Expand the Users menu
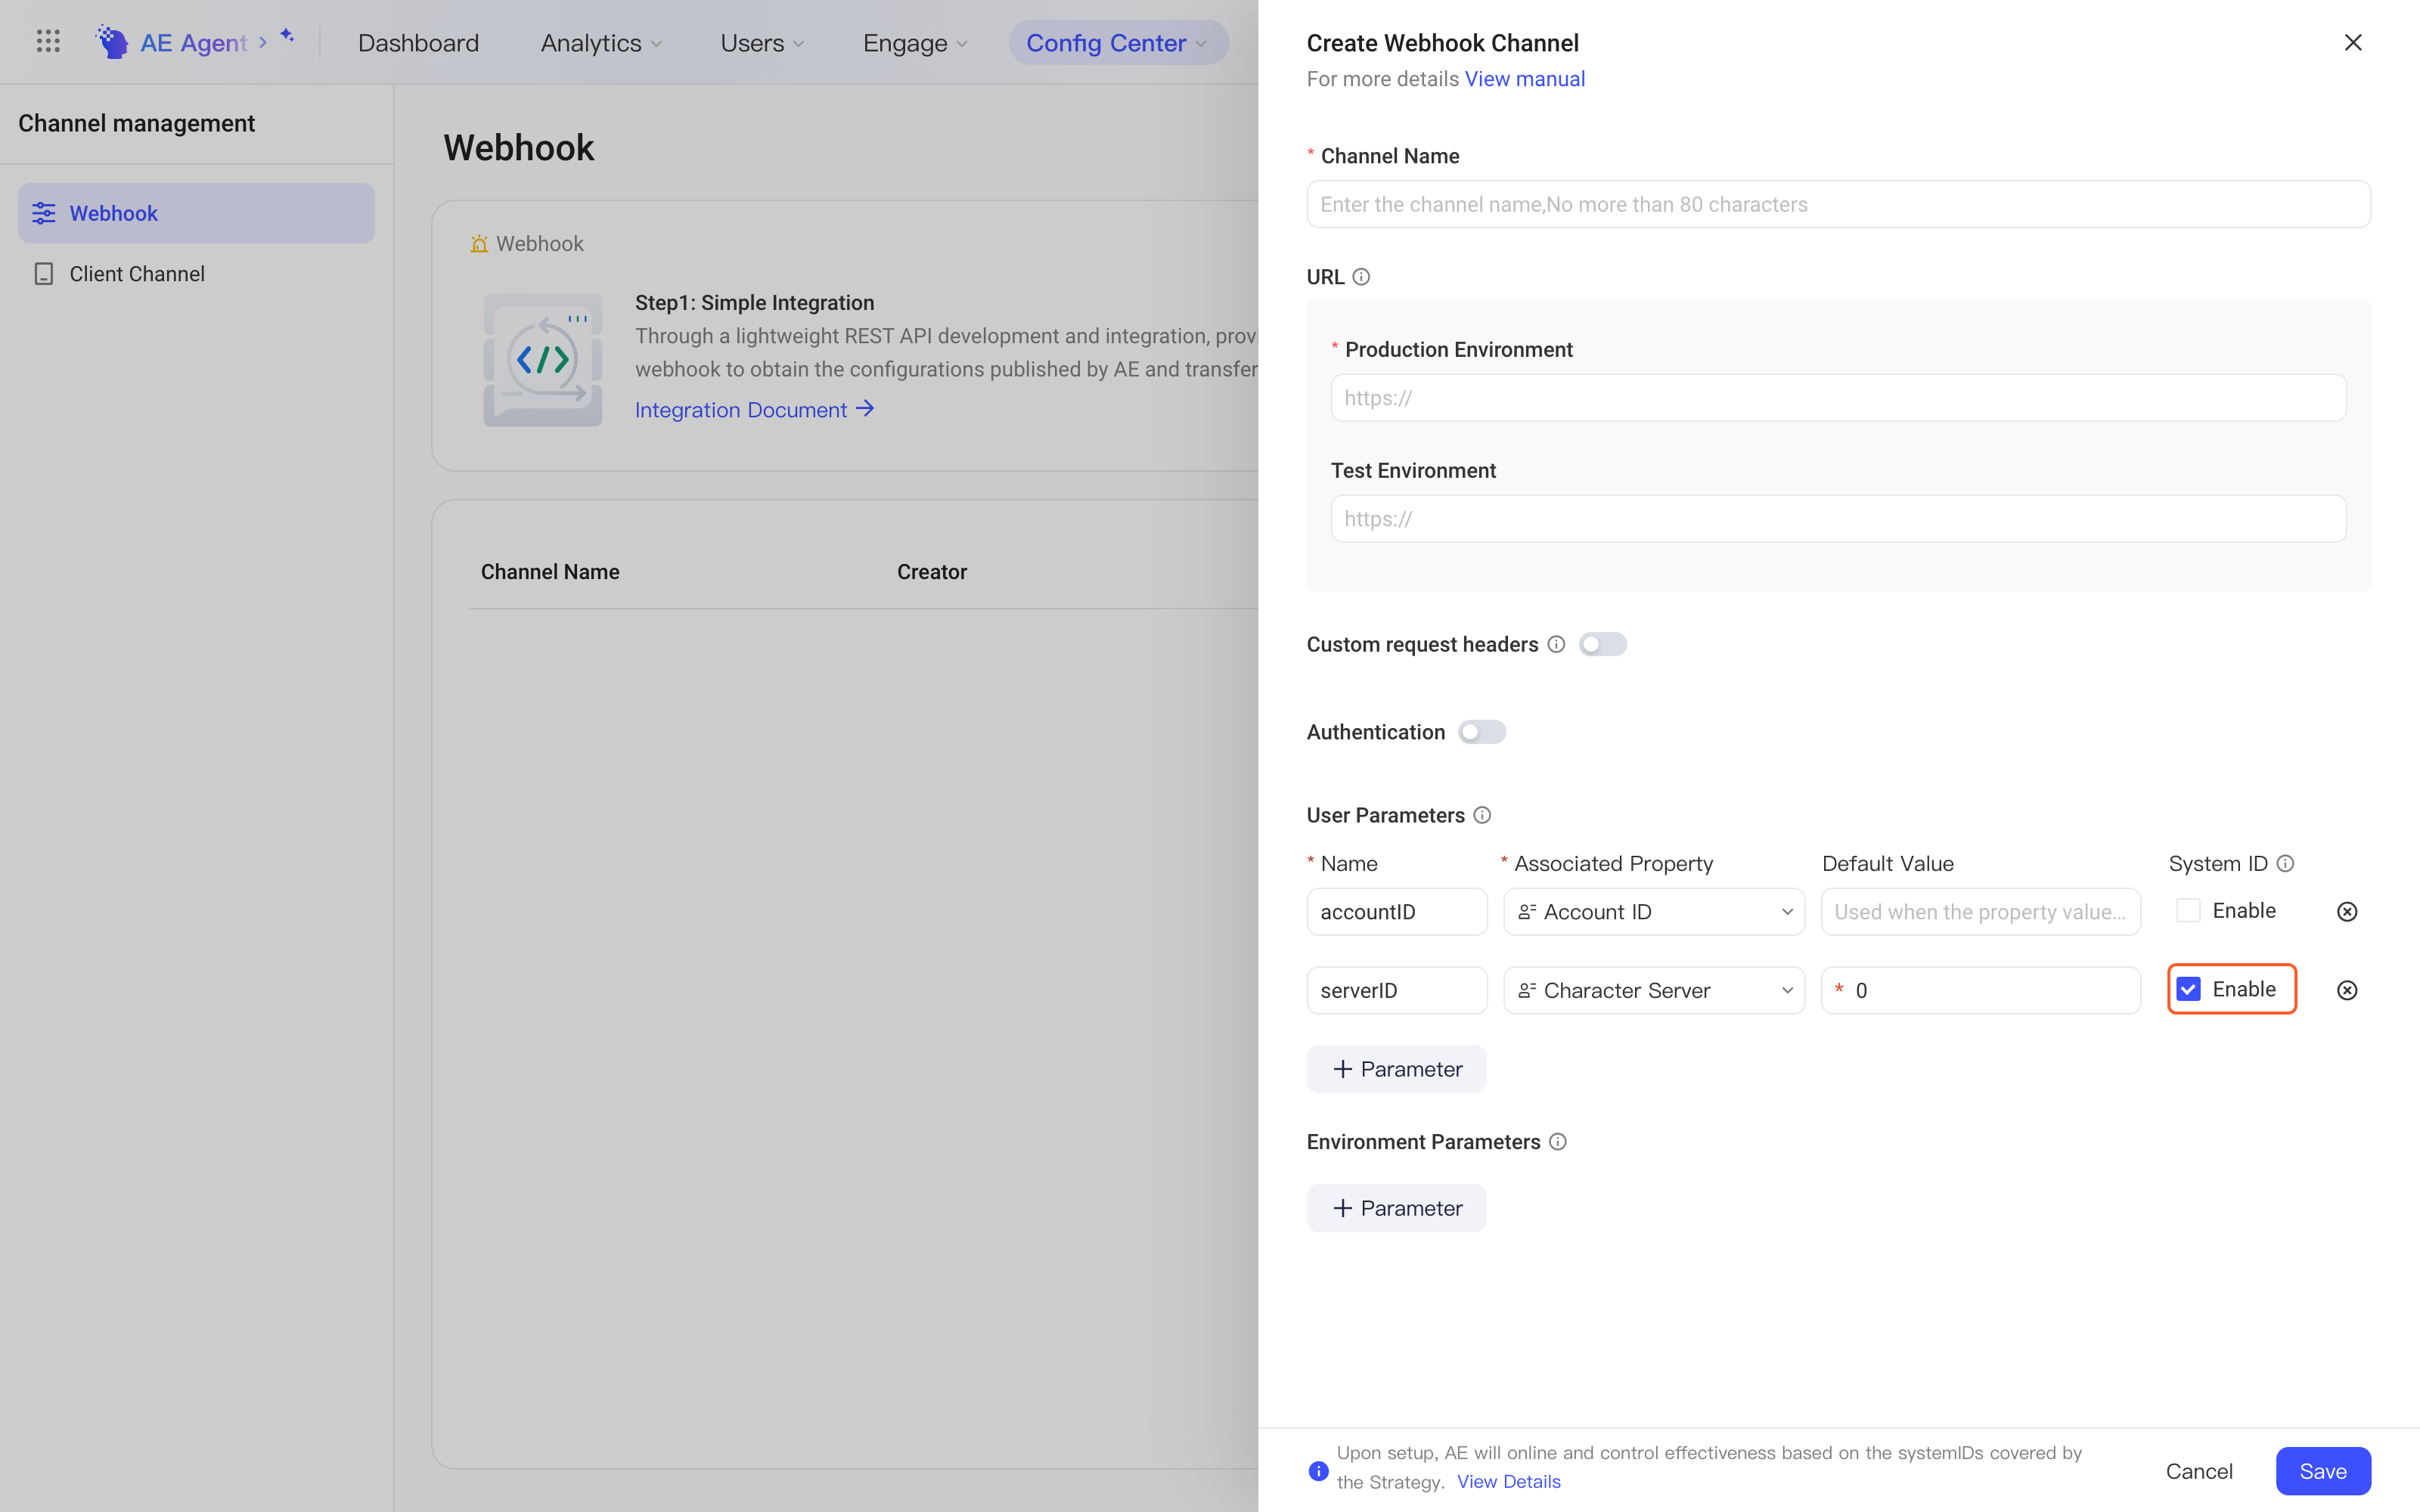2420x1512 pixels. (762, 42)
